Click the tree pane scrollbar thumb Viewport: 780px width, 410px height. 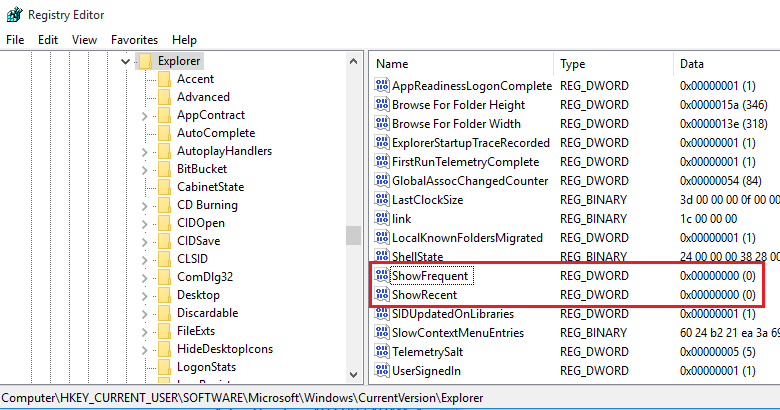(354, 235)
